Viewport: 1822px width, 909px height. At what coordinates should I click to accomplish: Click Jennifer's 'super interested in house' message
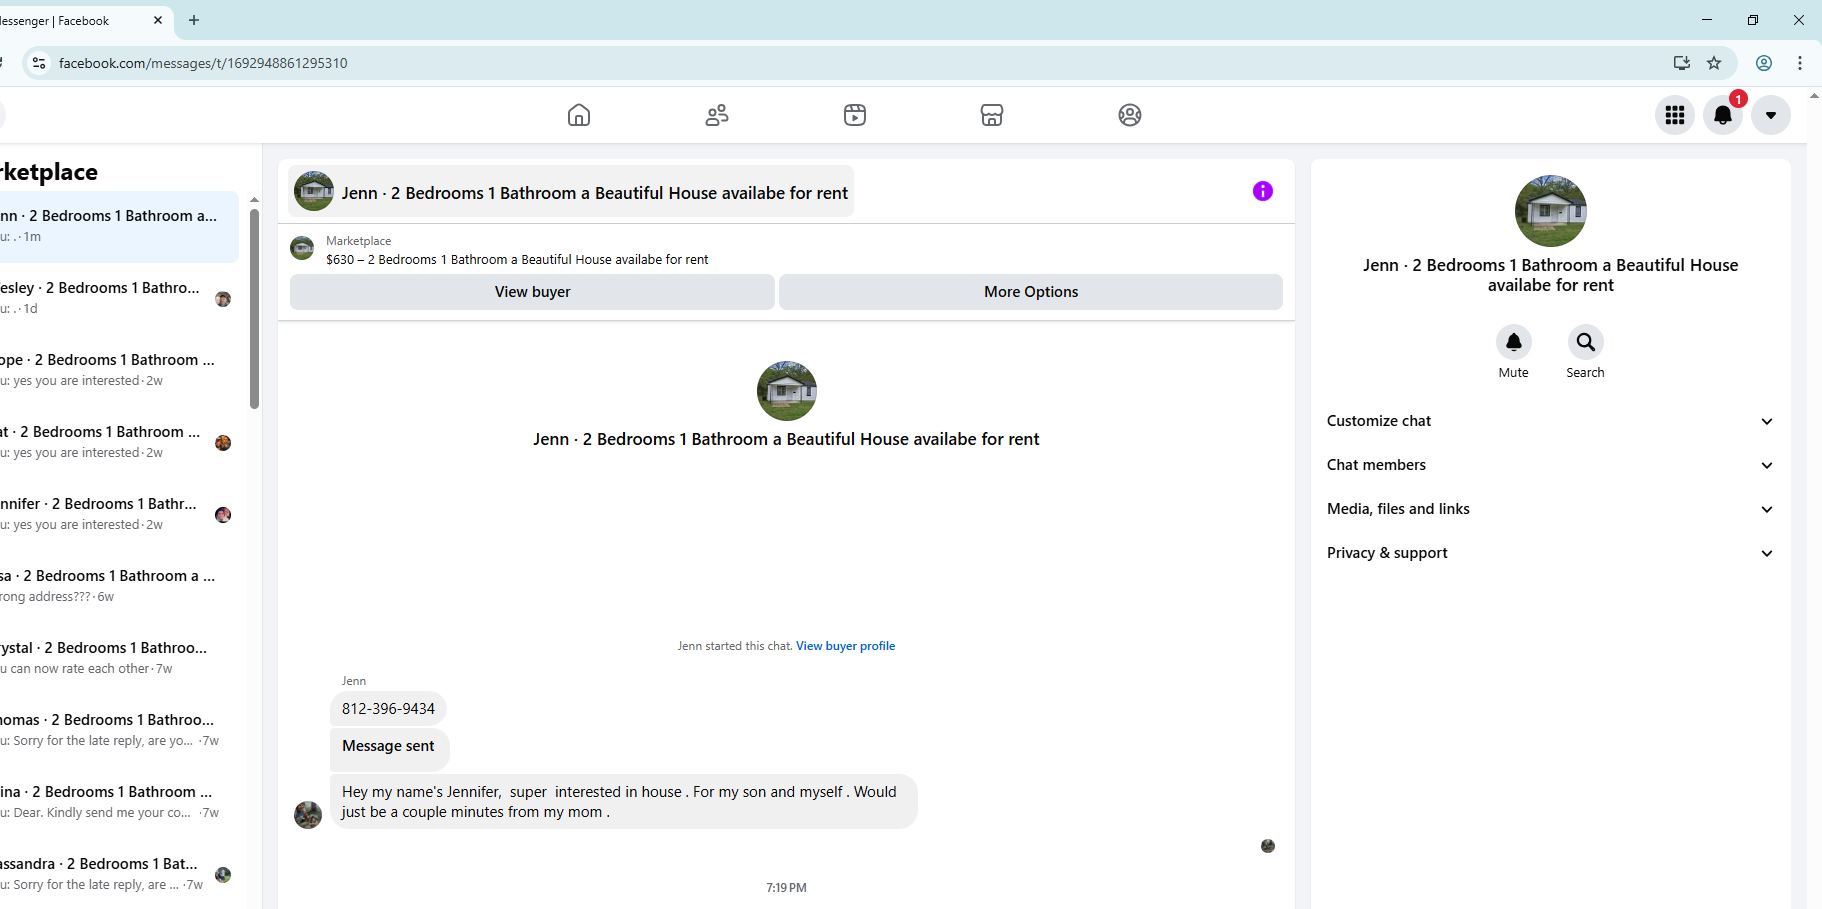coord(623,802)
